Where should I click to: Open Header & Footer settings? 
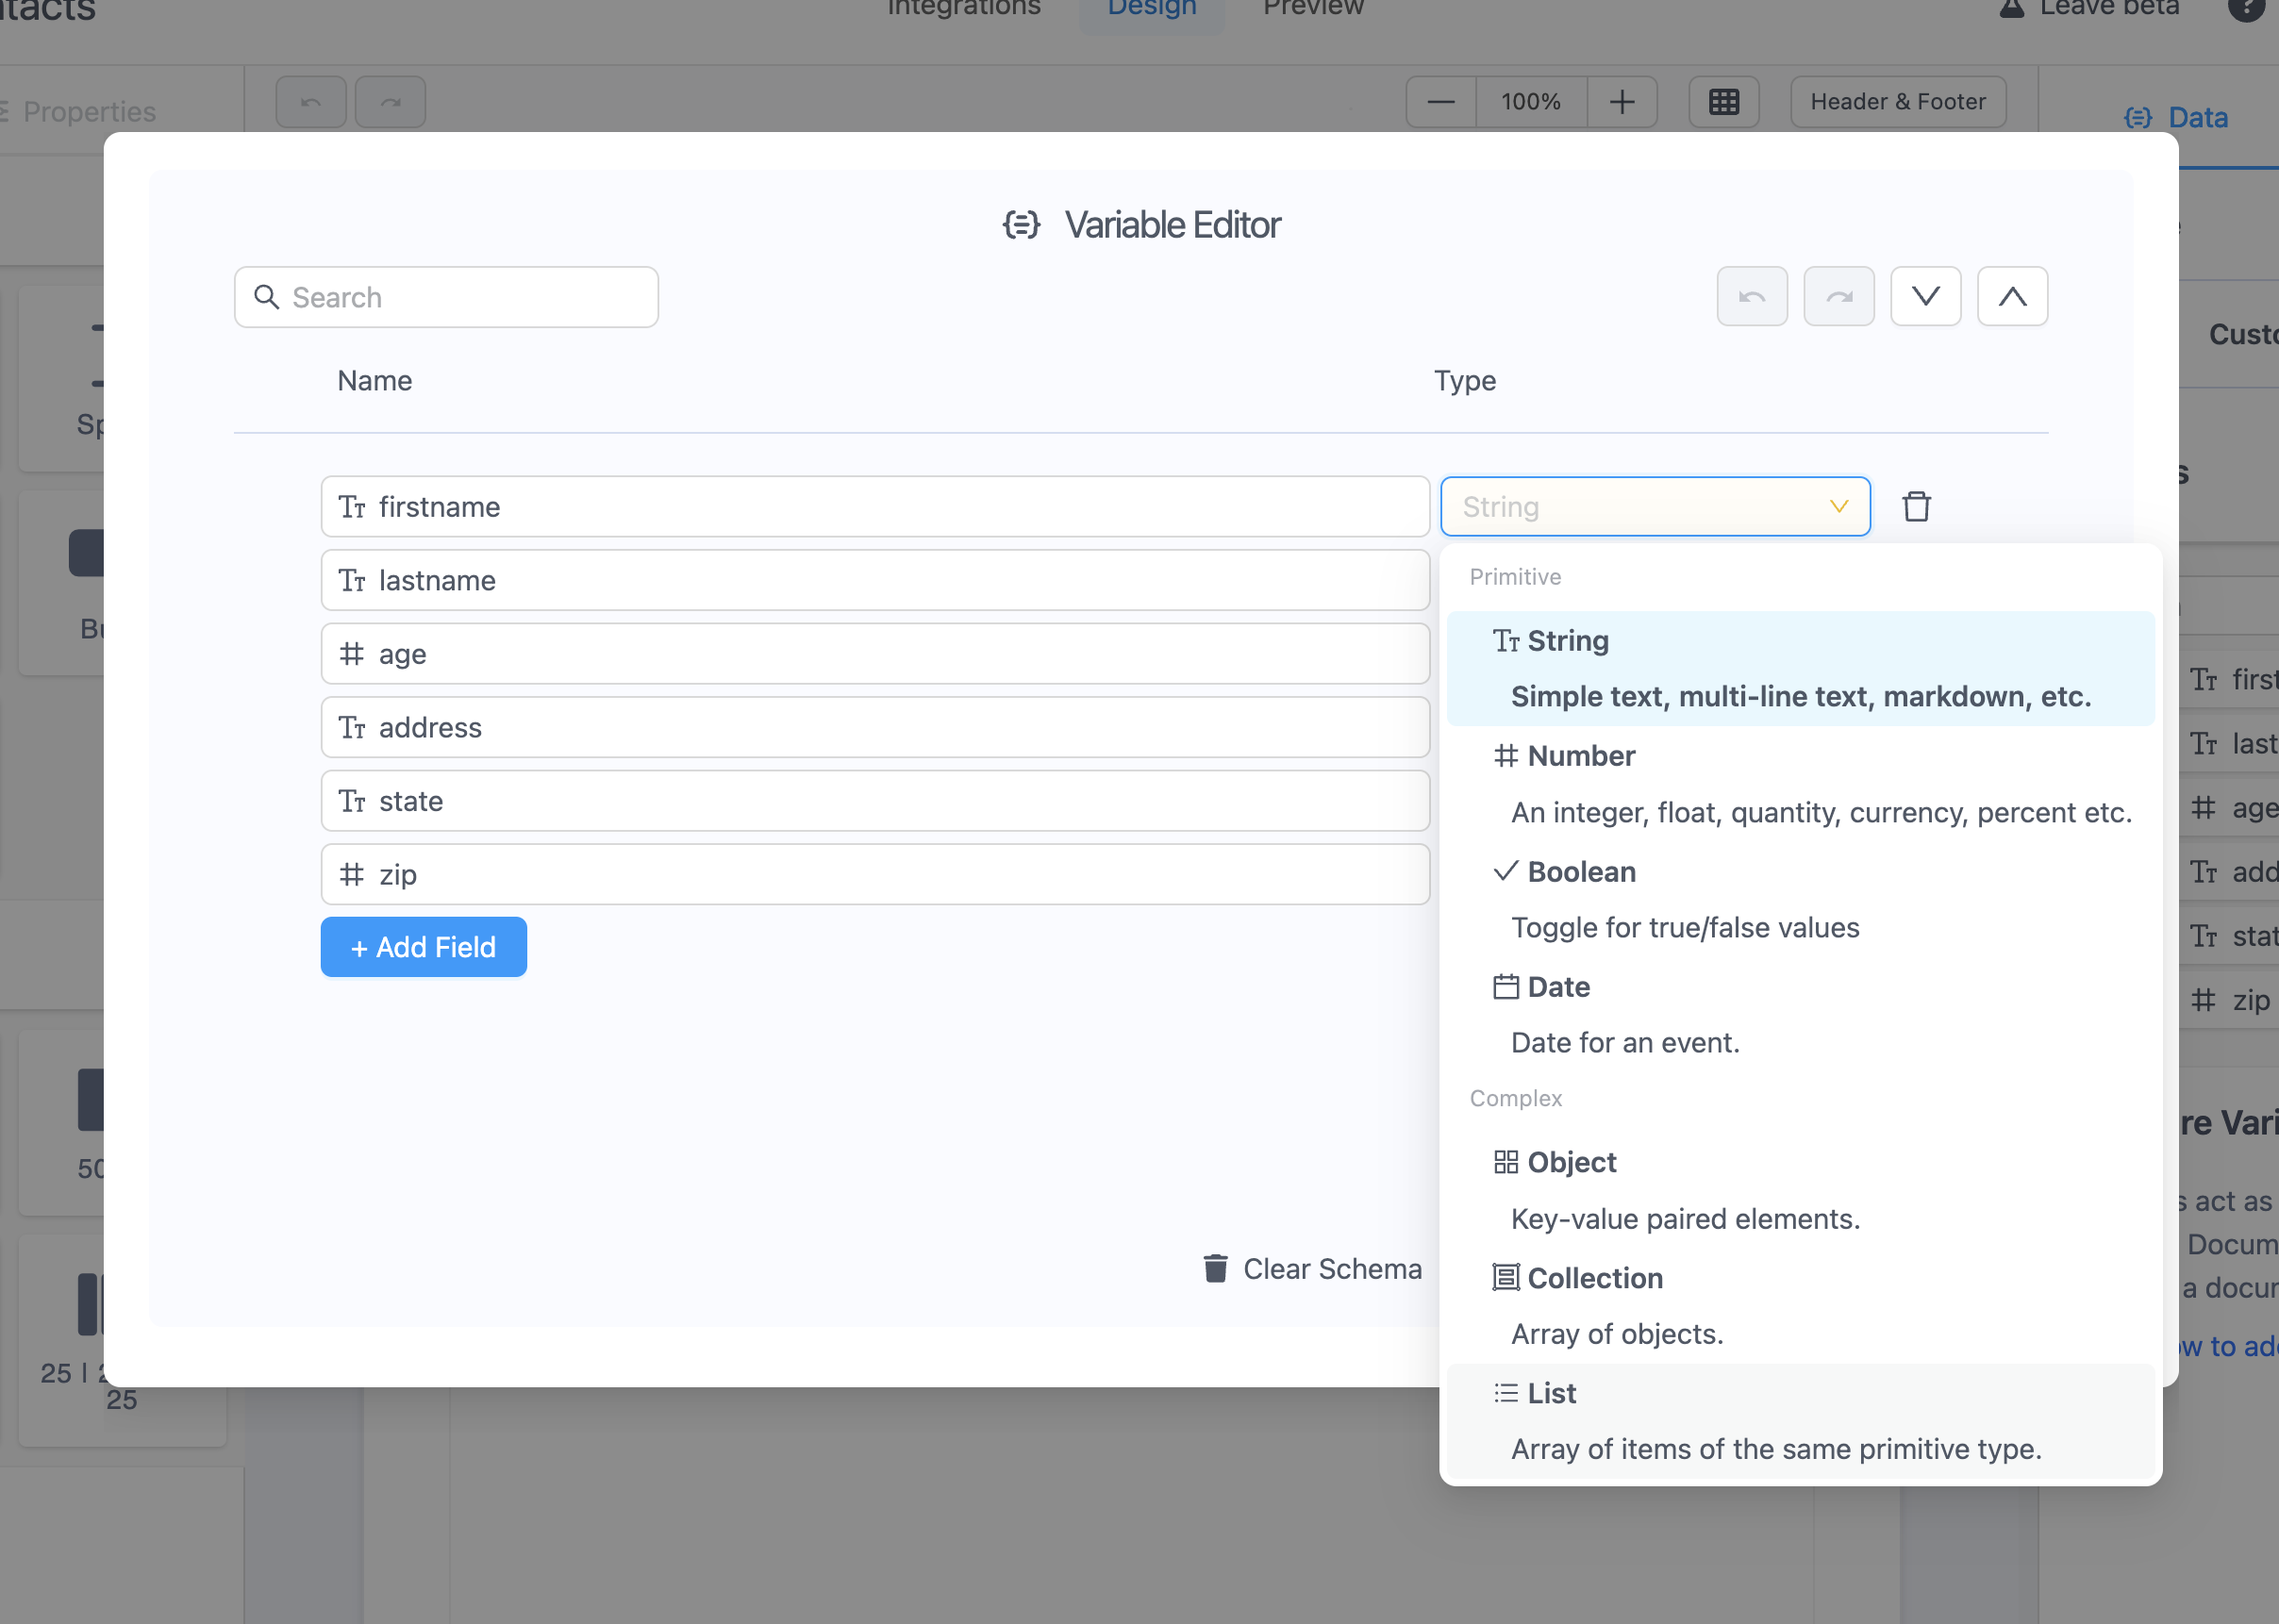(x=1897, y=102)
